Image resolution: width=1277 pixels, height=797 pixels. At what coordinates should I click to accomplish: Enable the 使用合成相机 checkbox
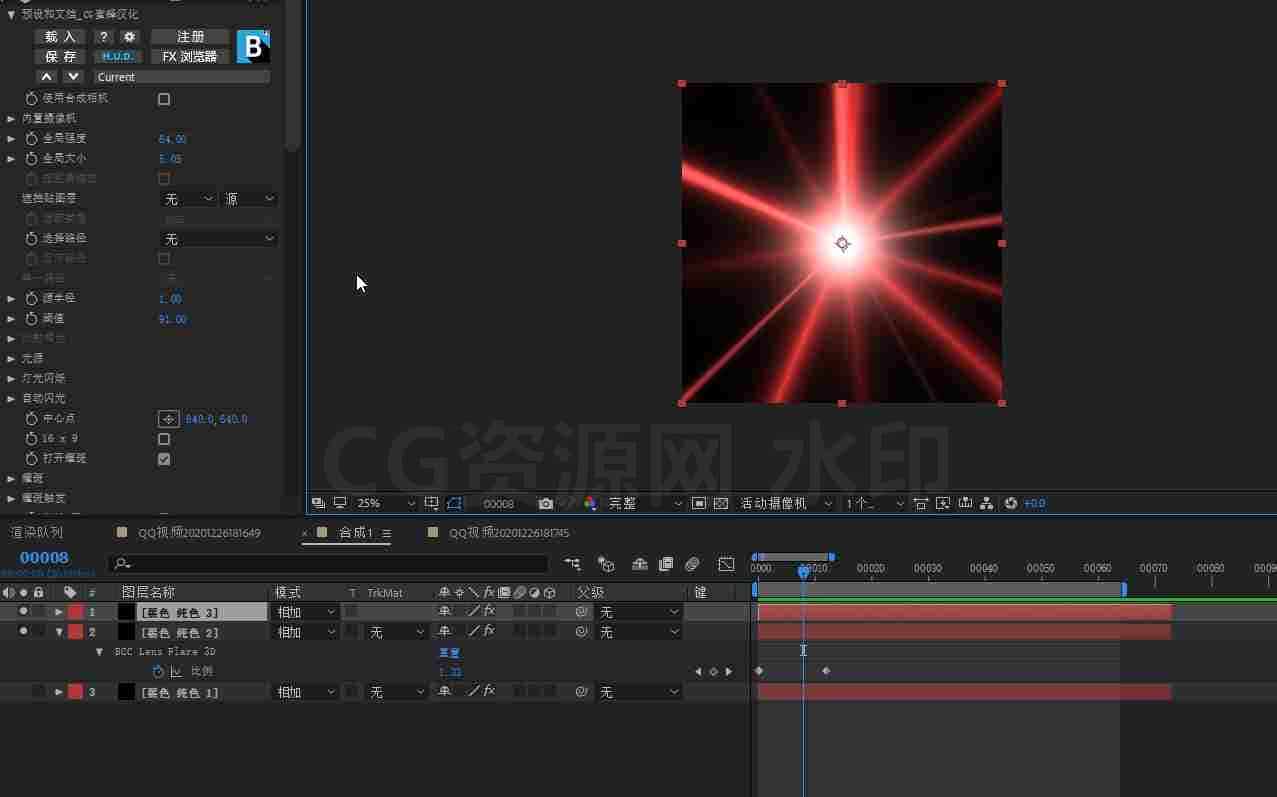(x=164, y=99)
